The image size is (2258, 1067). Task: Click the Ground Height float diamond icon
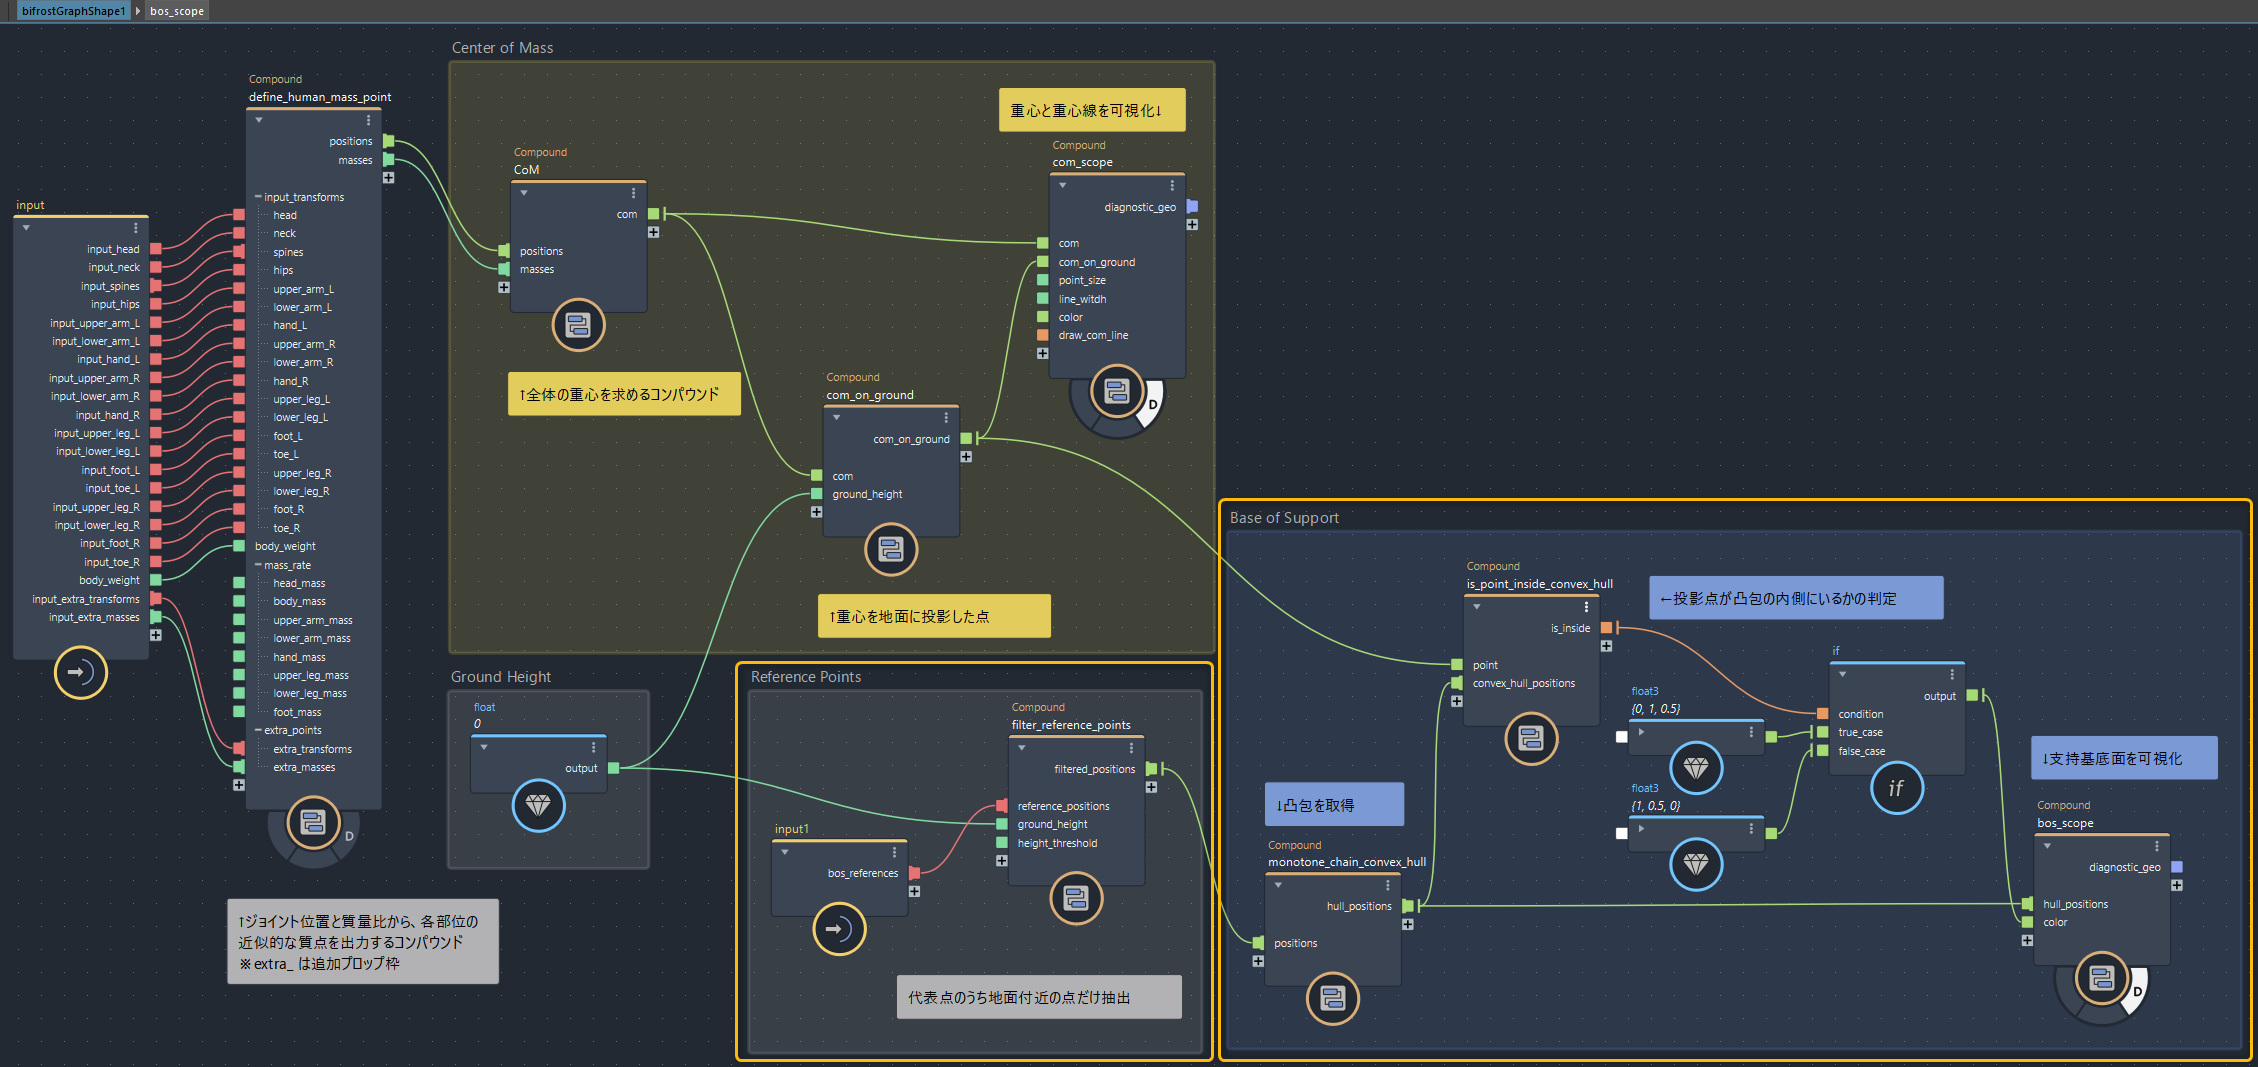coord(538,805)
